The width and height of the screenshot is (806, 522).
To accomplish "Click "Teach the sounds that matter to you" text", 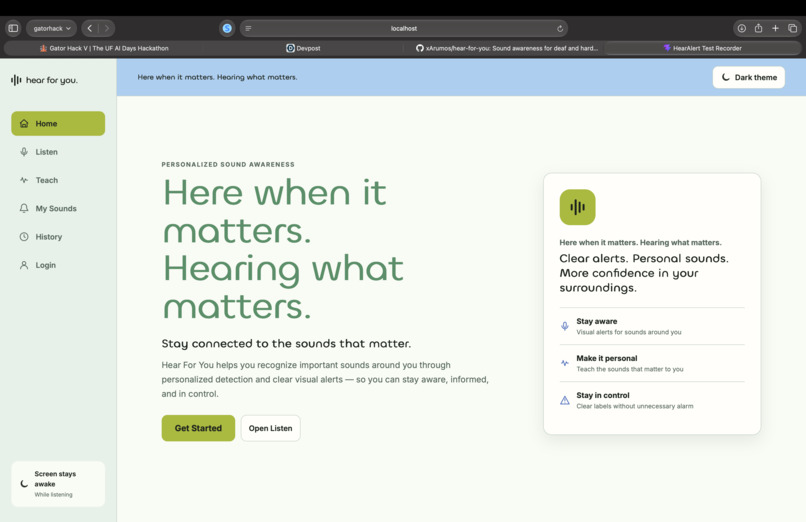I will (630, 369).
